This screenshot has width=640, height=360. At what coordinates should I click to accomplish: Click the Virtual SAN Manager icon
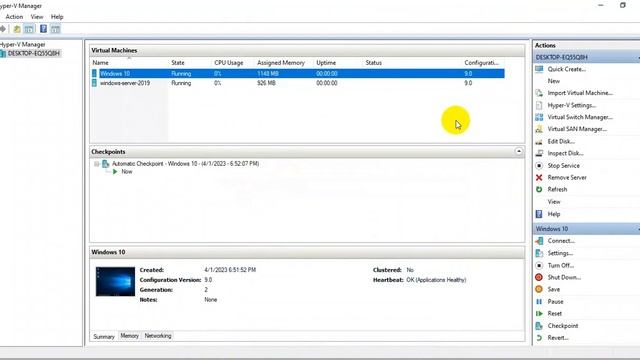pos(539,129)
